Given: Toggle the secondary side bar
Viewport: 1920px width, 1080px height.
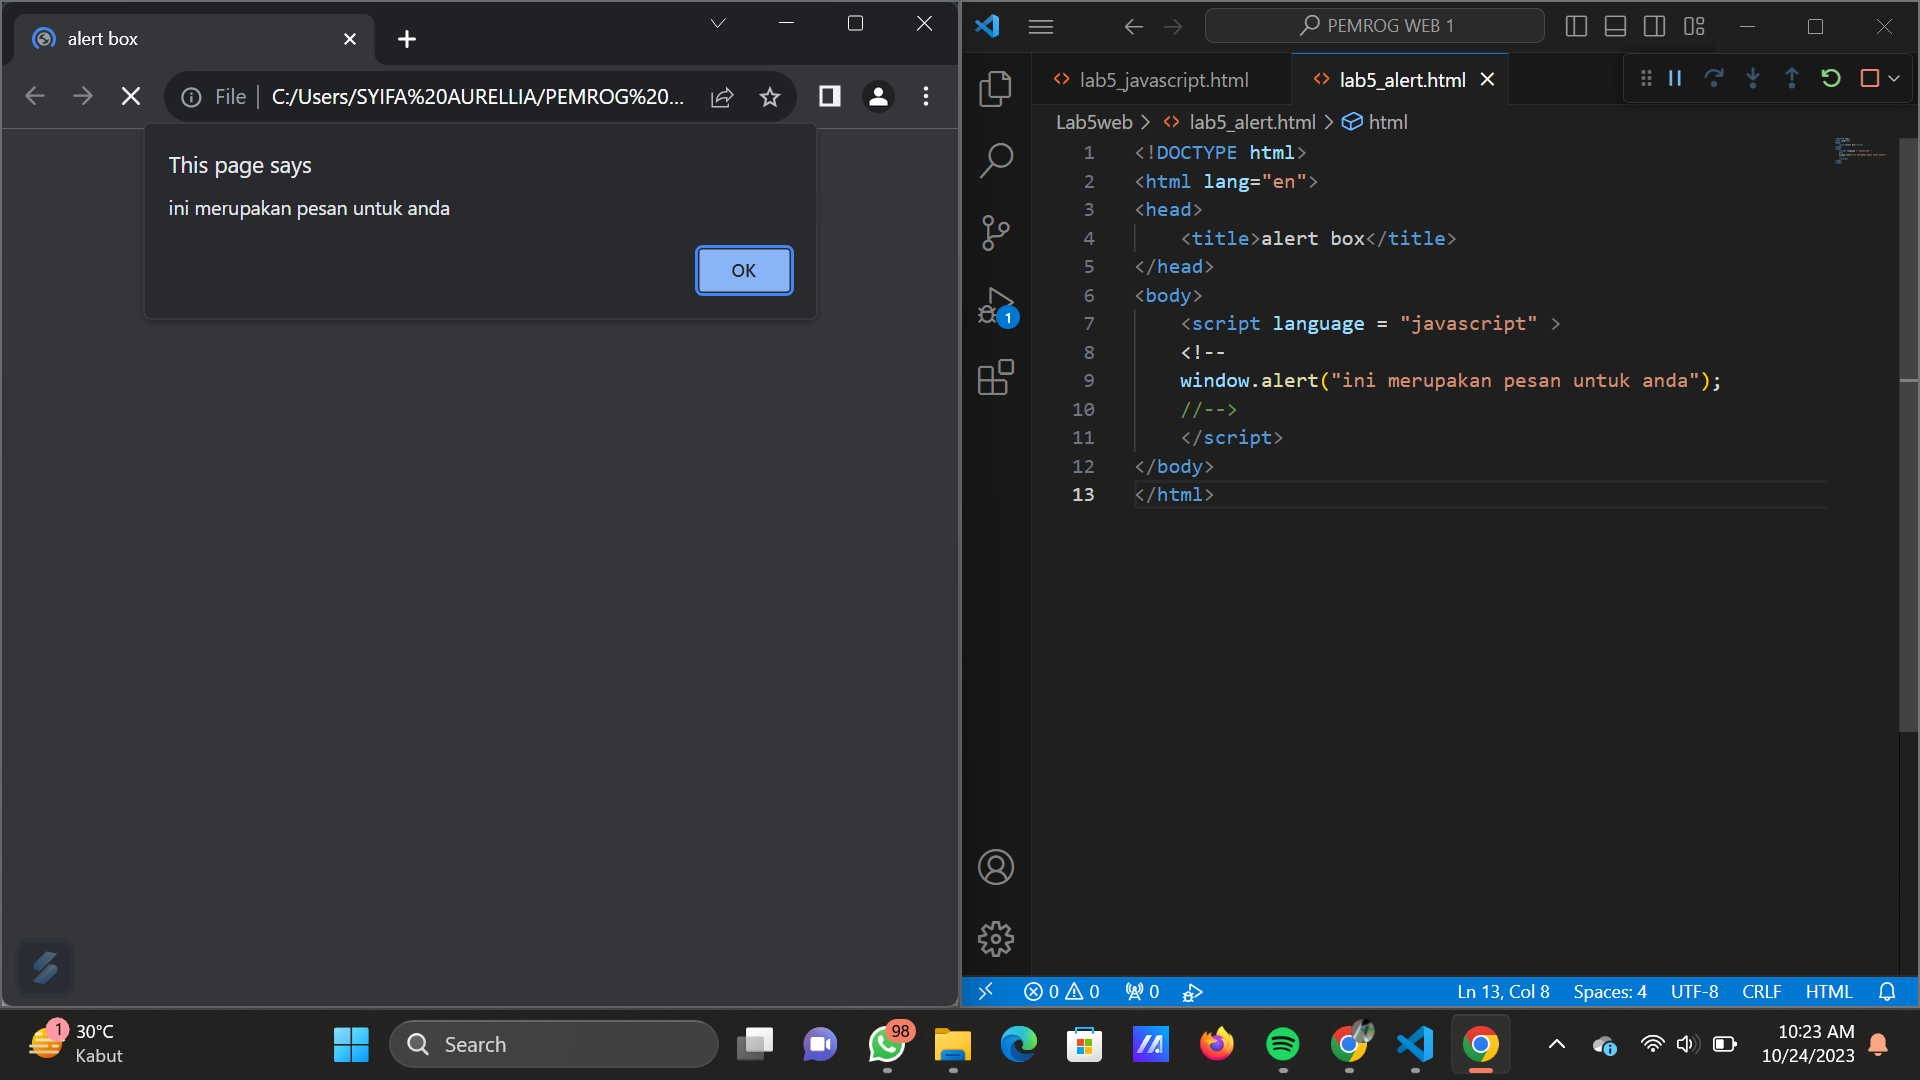Looking at the screenshot, I should click(1655, 26).
